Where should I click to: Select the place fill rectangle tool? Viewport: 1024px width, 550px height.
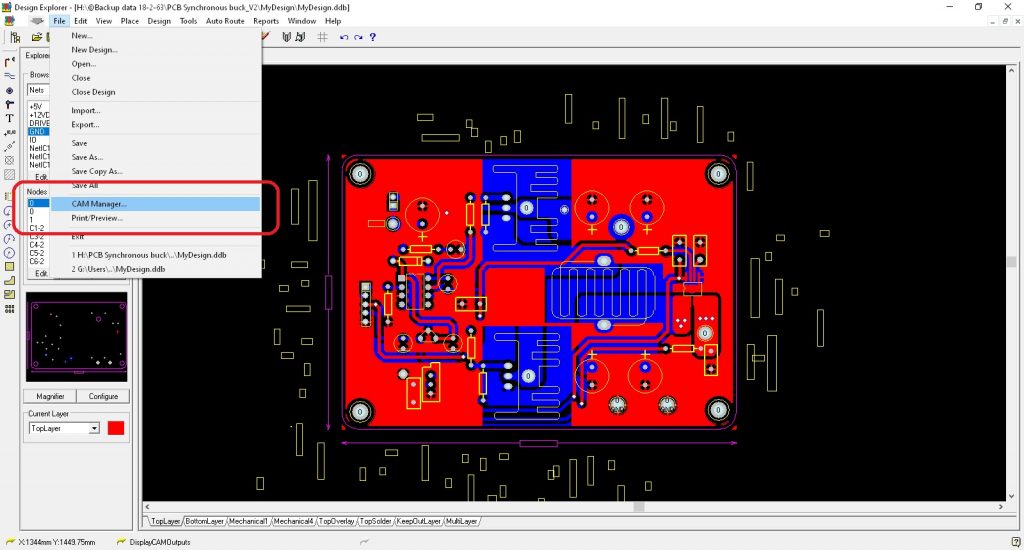click(x=10, y=267)
